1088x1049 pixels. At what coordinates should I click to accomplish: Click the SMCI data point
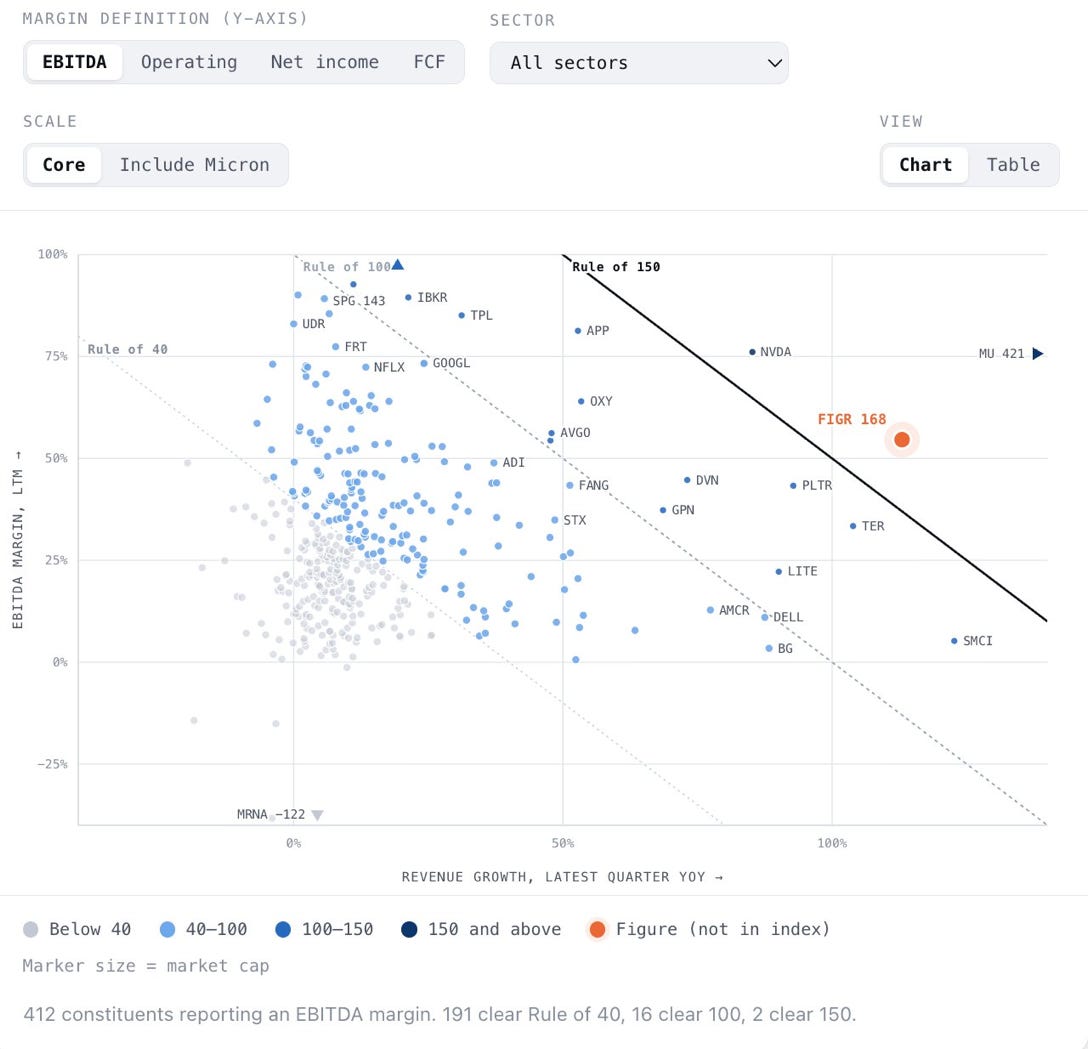pos(954,641)
